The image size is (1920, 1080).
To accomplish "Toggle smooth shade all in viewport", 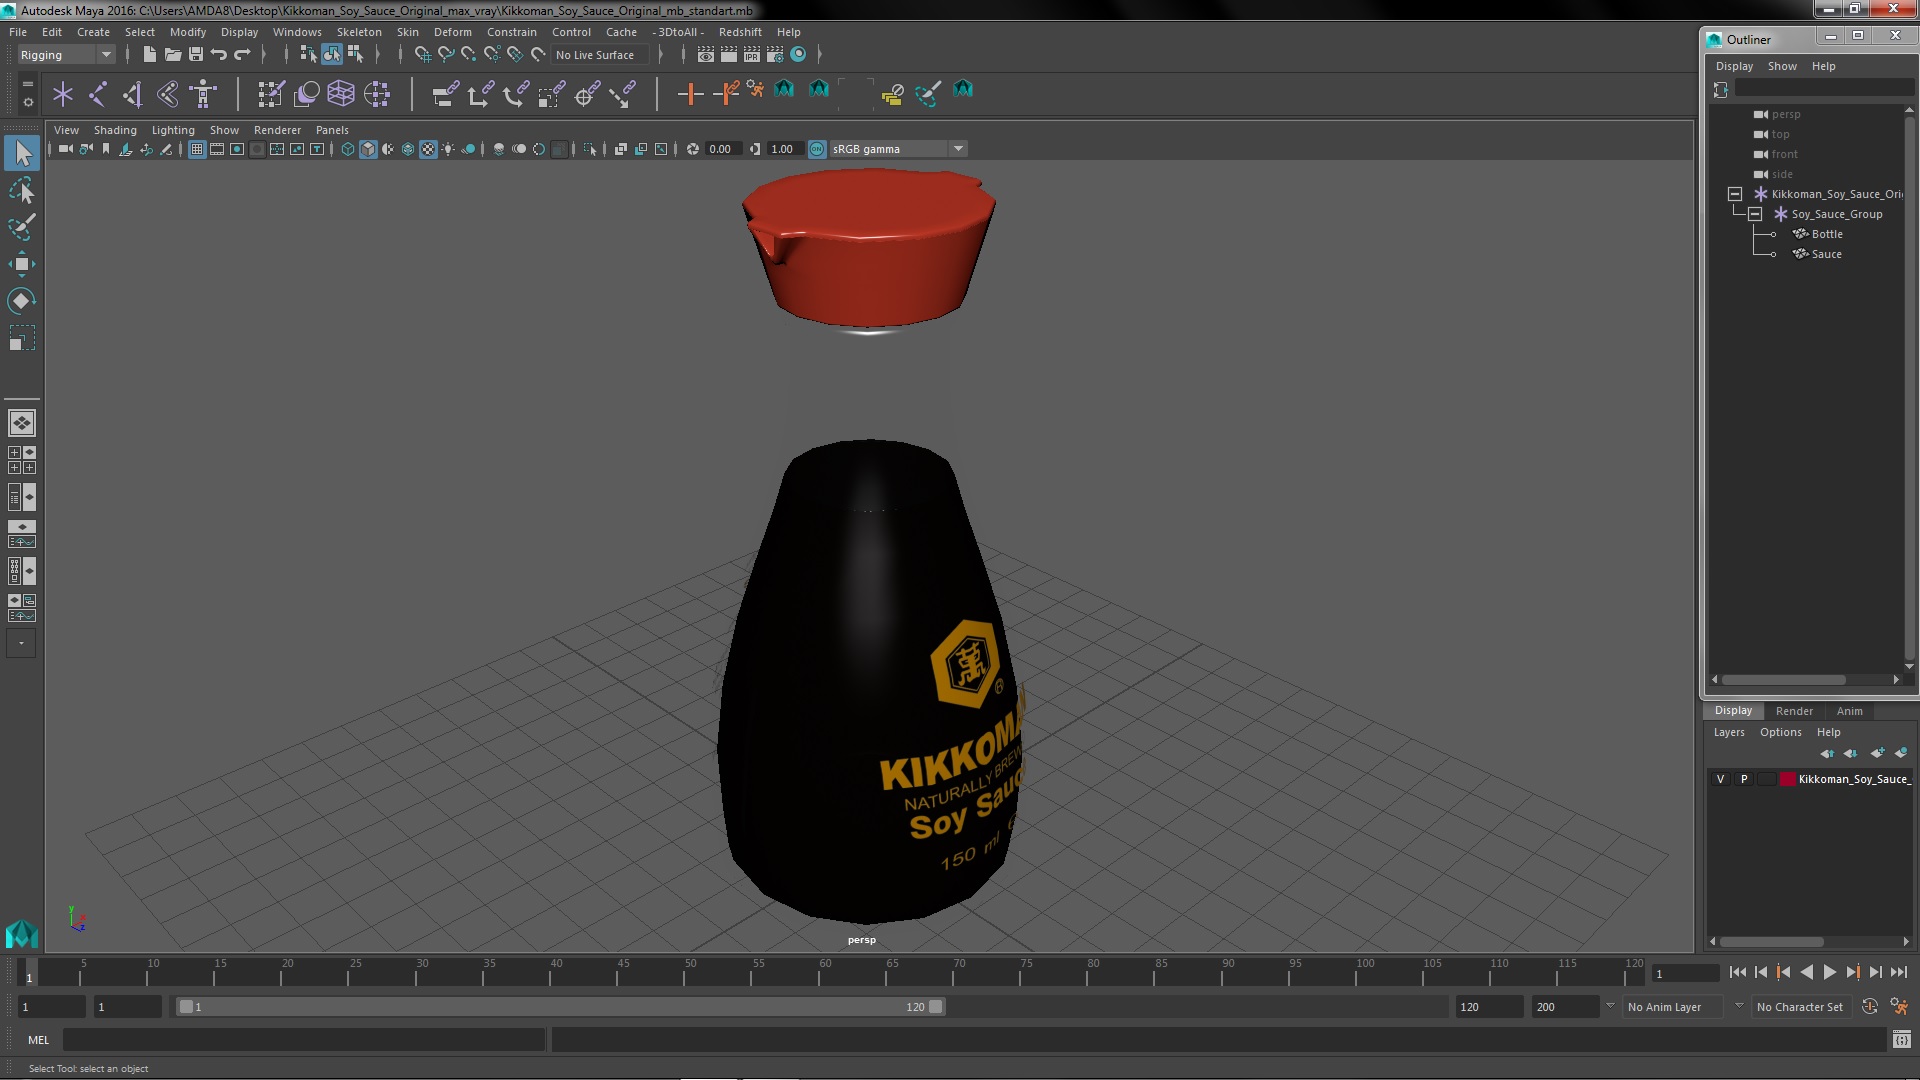I will (x=368, y=149).
